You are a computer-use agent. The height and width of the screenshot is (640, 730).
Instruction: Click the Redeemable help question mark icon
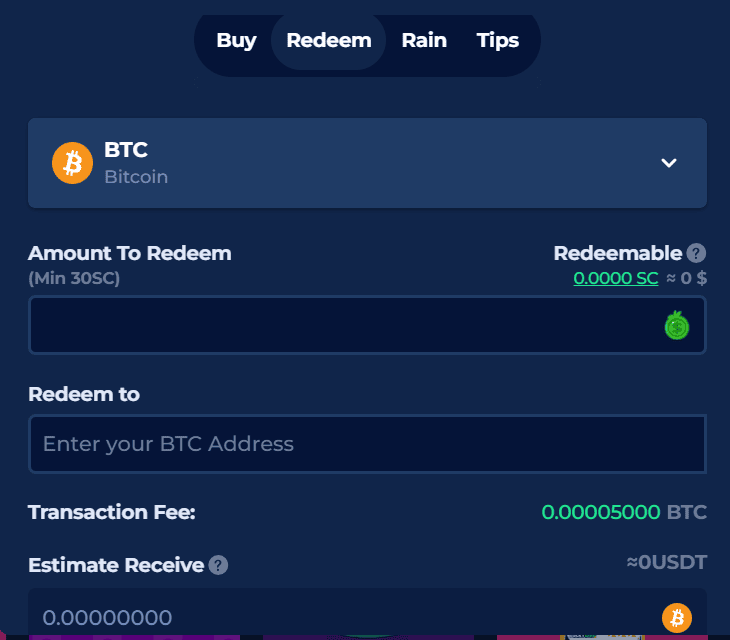coord(696,253)
